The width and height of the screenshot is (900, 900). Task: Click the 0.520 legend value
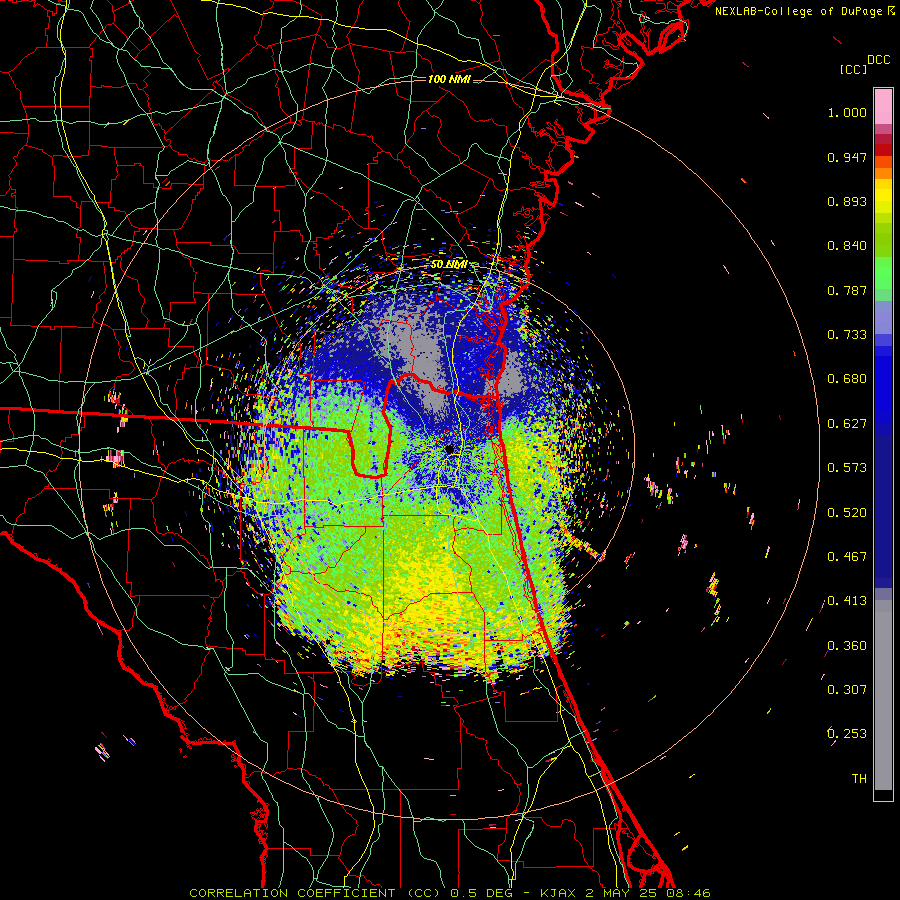tap(847, 513)
